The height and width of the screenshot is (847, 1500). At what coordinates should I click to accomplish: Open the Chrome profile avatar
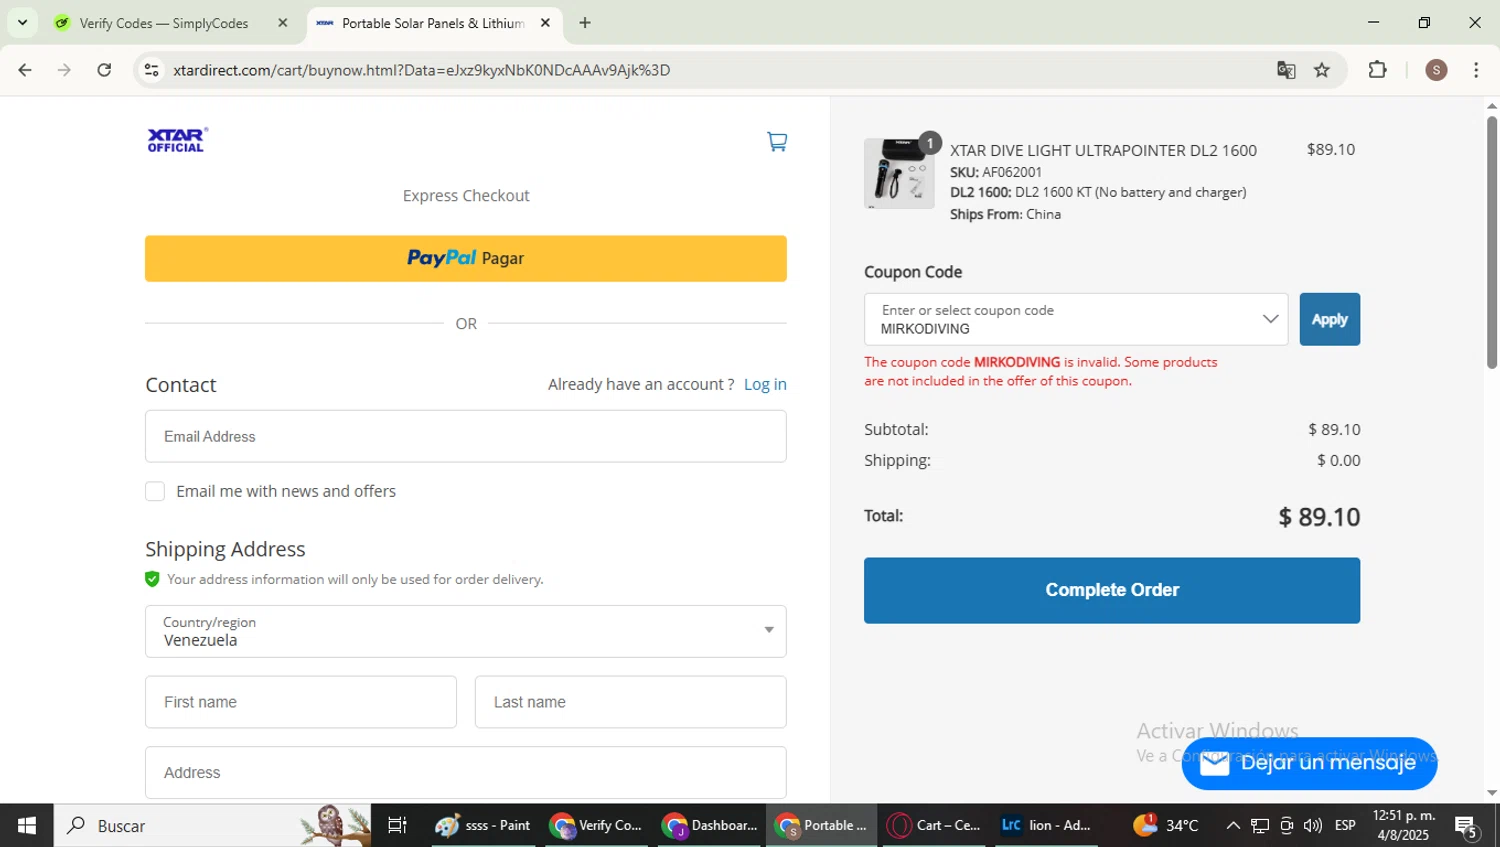(x=1436, y=70)
